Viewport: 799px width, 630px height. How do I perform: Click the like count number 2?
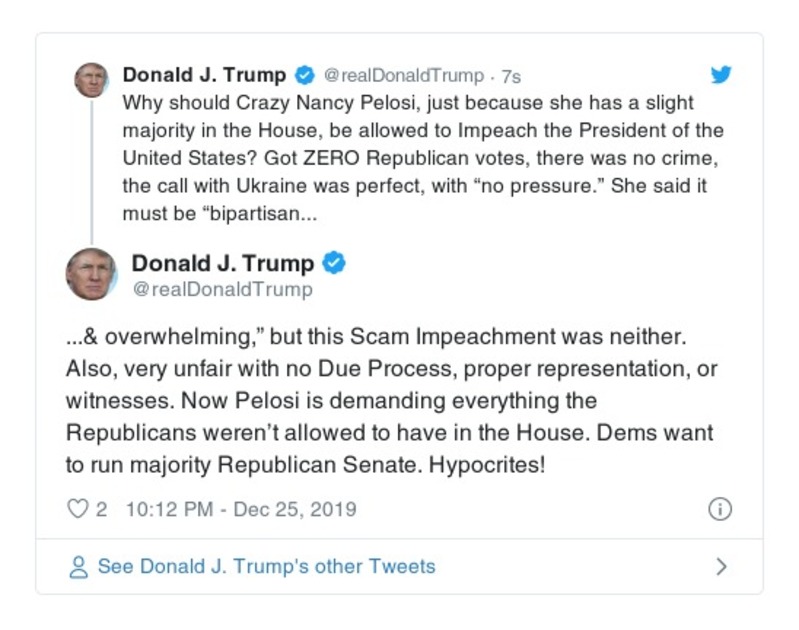(x=101, y=509)
